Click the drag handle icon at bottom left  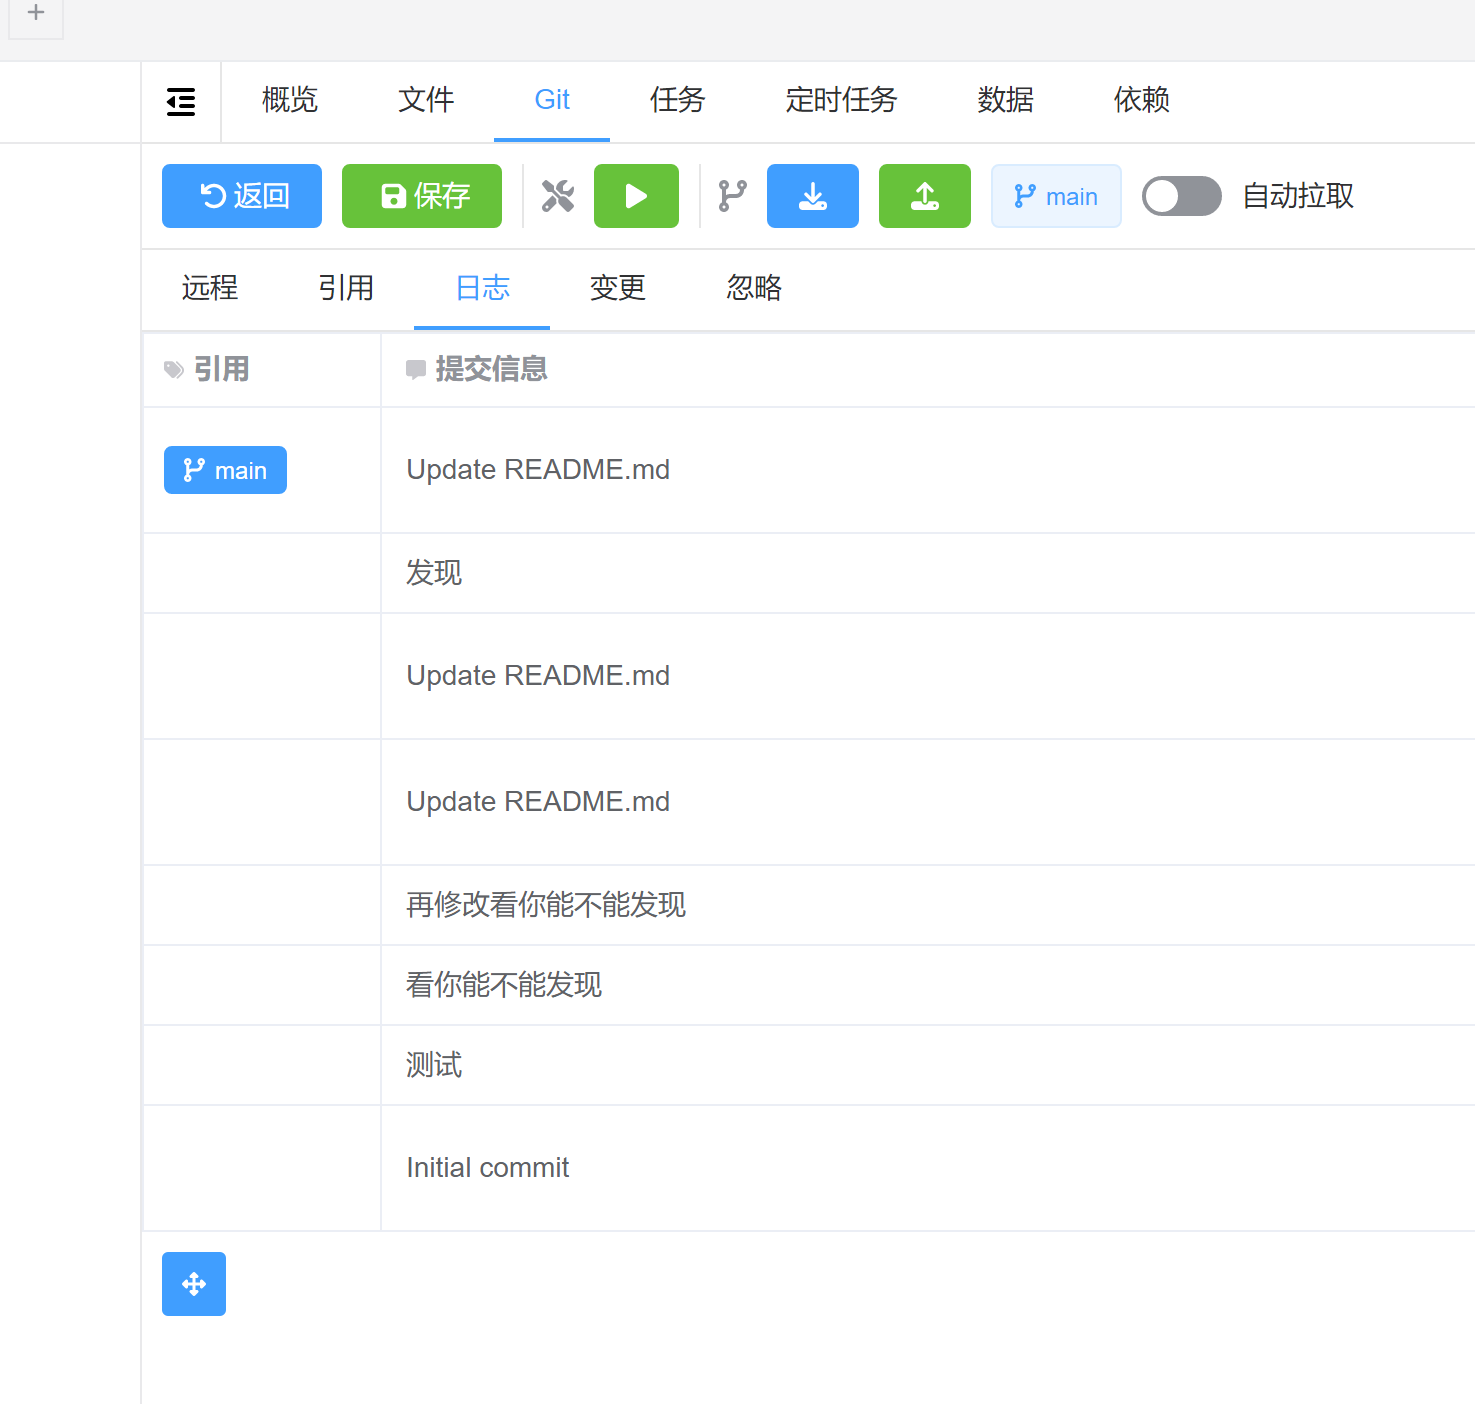point(193,1284)
